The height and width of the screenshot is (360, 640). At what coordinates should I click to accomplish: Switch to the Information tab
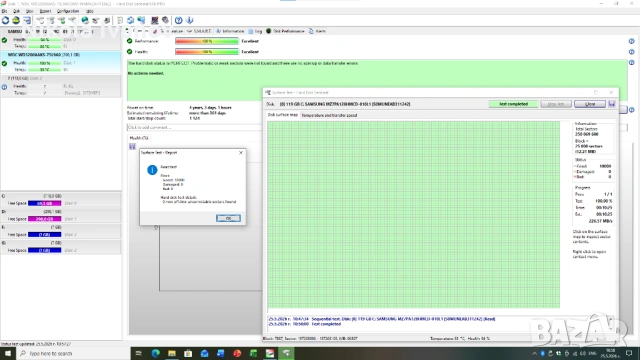click(x=230, y=31)
